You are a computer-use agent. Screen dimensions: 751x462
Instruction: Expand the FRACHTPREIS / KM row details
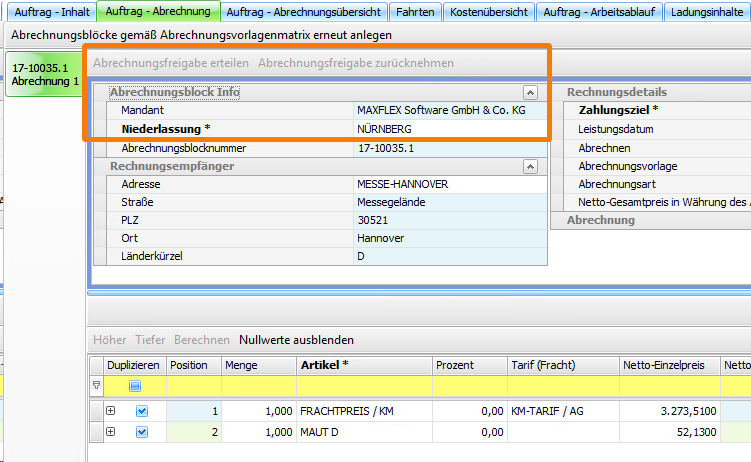pos(110,411)
